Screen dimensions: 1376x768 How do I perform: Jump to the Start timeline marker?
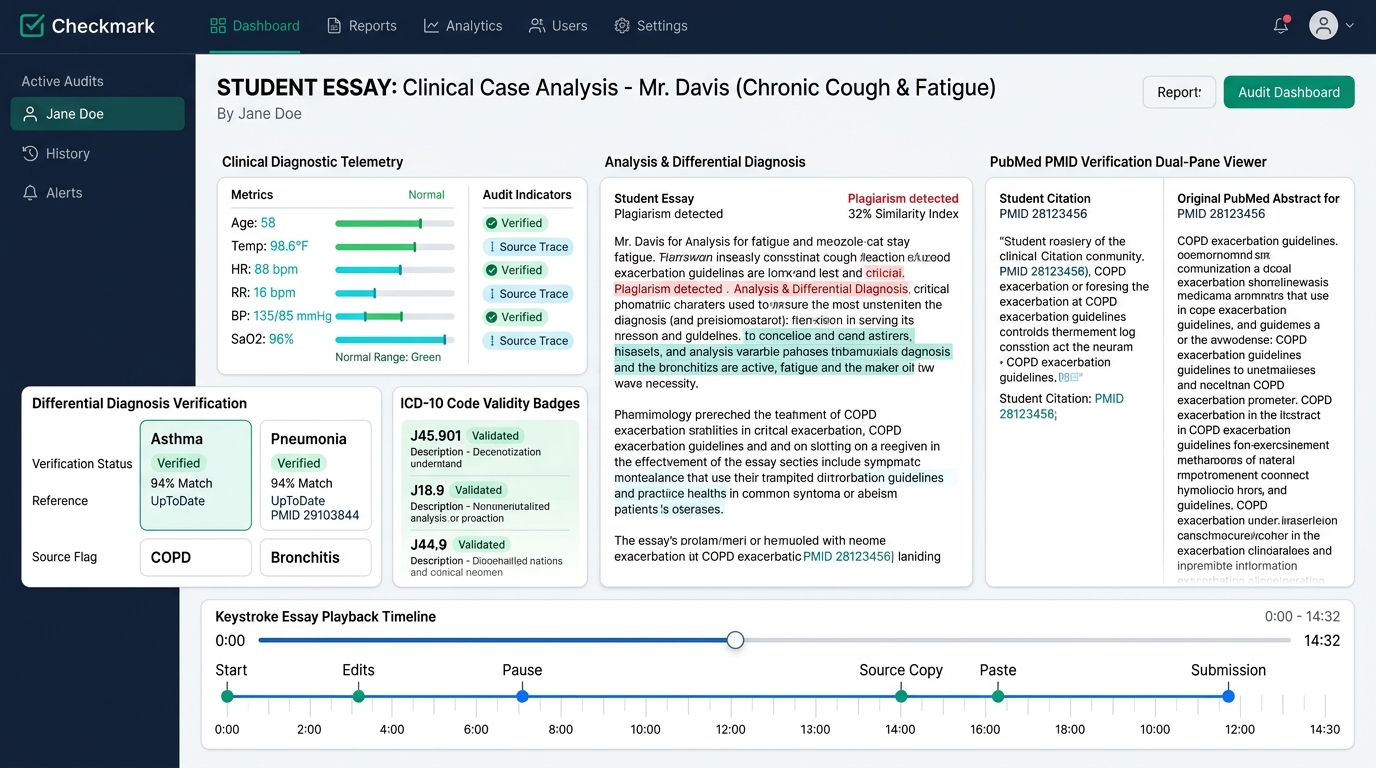pos(227,696)
